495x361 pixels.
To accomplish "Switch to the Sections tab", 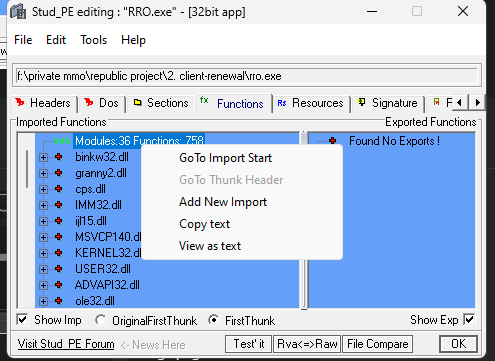I will tap(161, 103).
